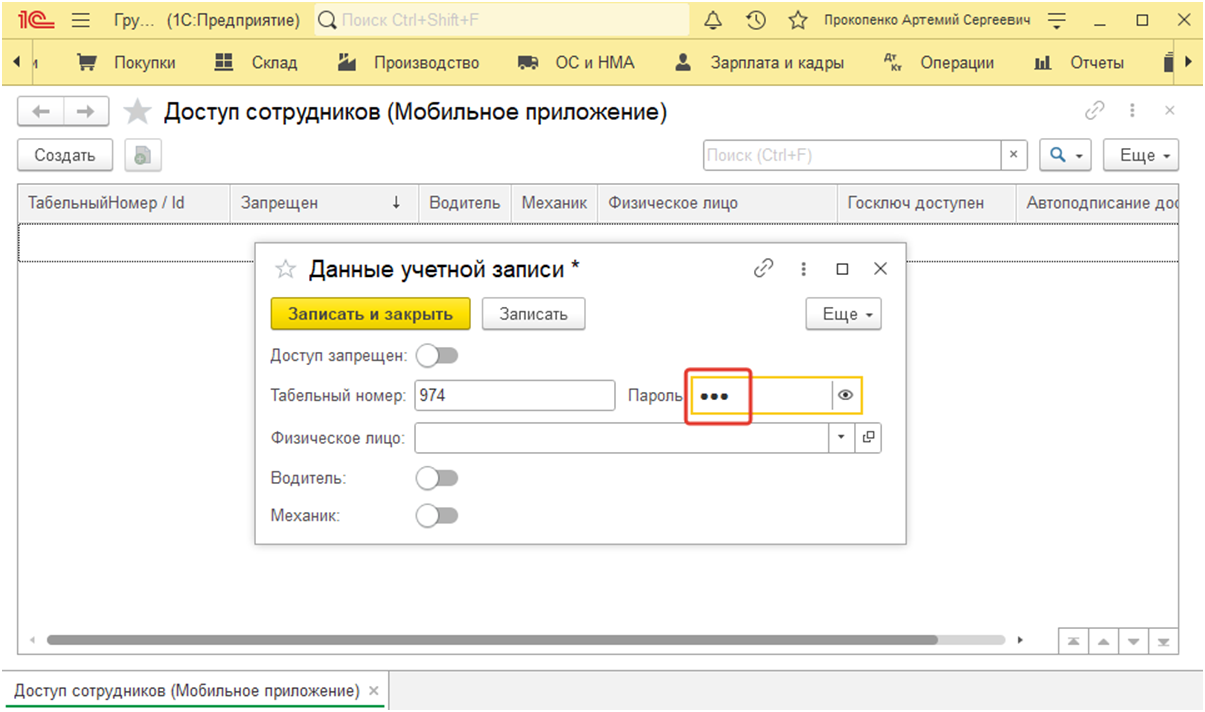Add Данные учетной записи to favorites

286,269
